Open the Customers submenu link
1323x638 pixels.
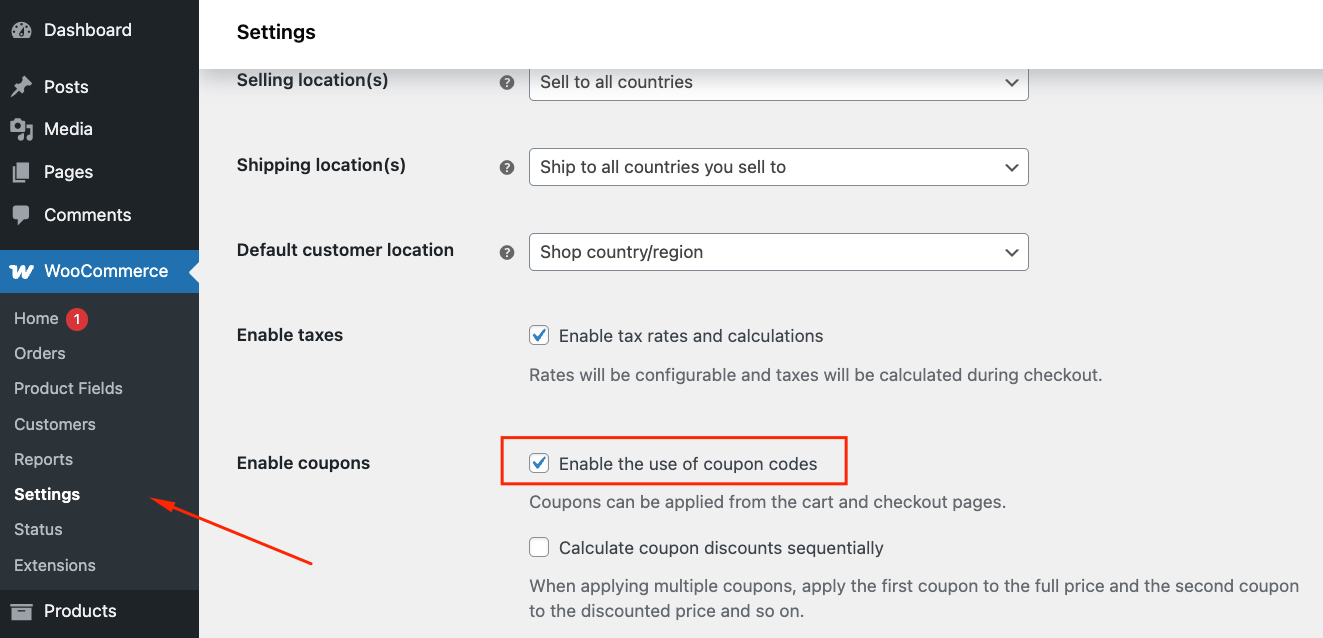pos(55,424)
